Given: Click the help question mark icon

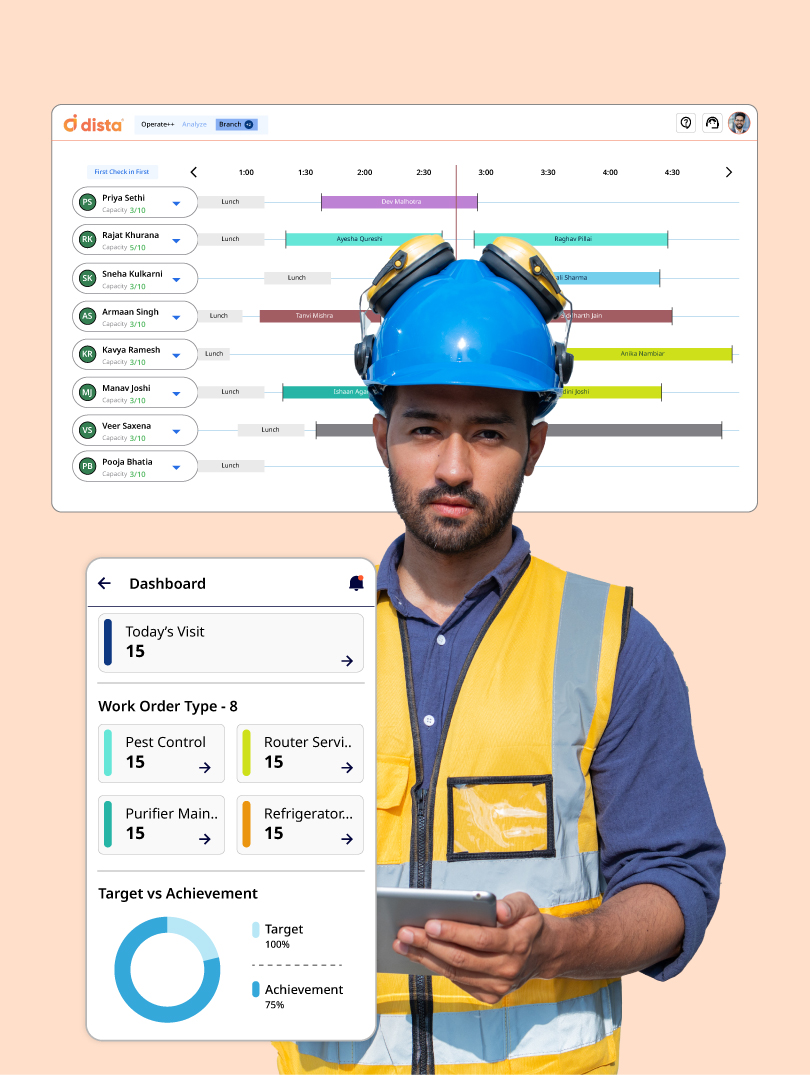Looking at the screenshot, I should (x=686, y=123).
